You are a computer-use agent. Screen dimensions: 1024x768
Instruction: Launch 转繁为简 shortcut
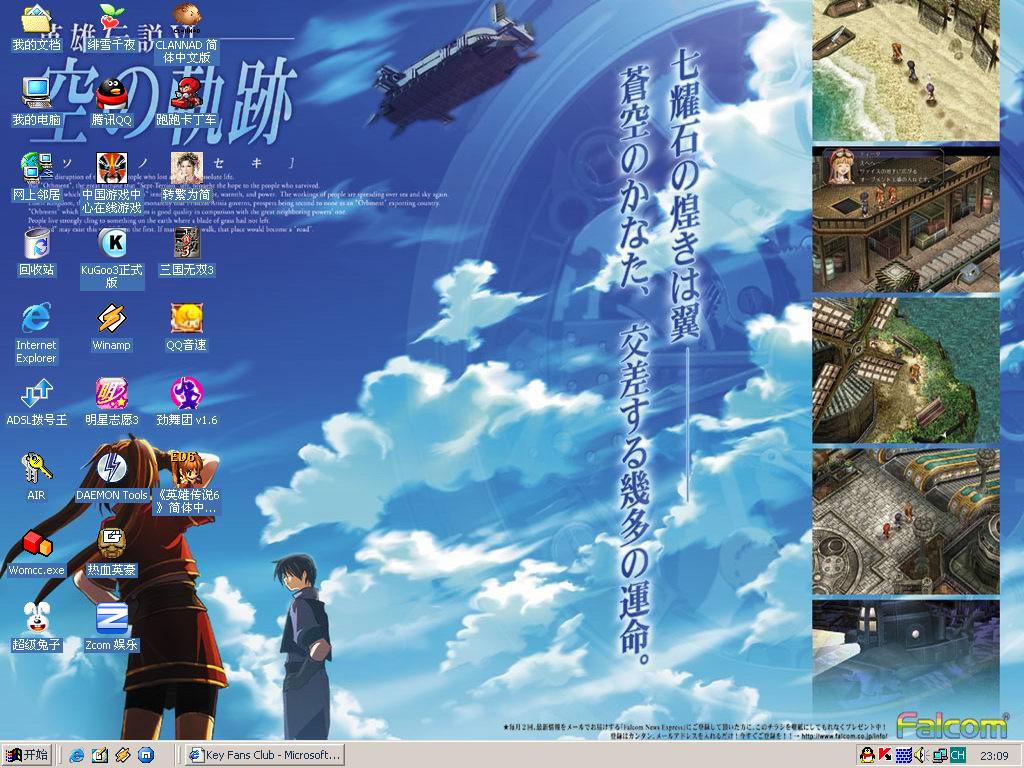(186, 168)
